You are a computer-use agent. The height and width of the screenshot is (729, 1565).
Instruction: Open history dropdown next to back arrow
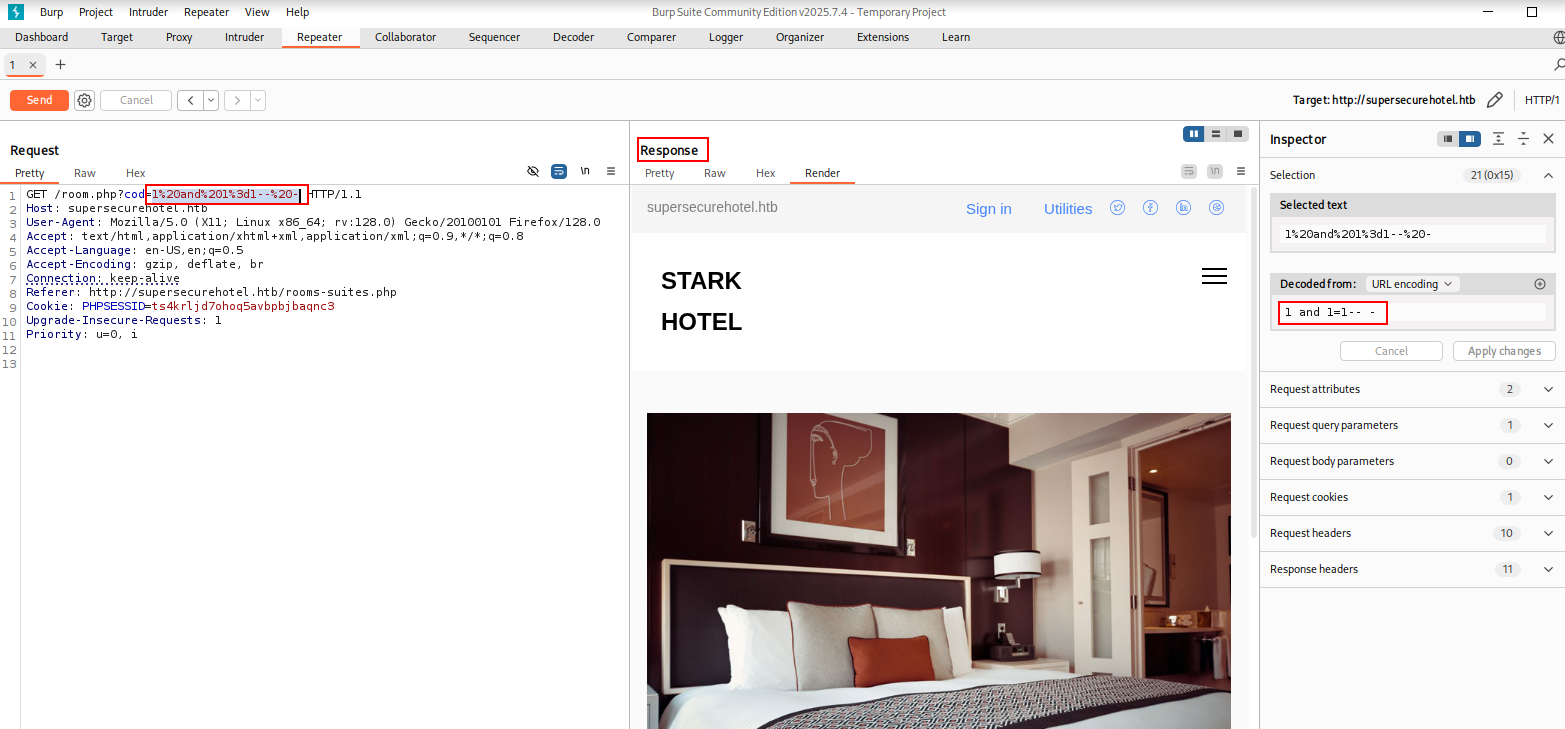pyautogui.click(x=211, y=100)
